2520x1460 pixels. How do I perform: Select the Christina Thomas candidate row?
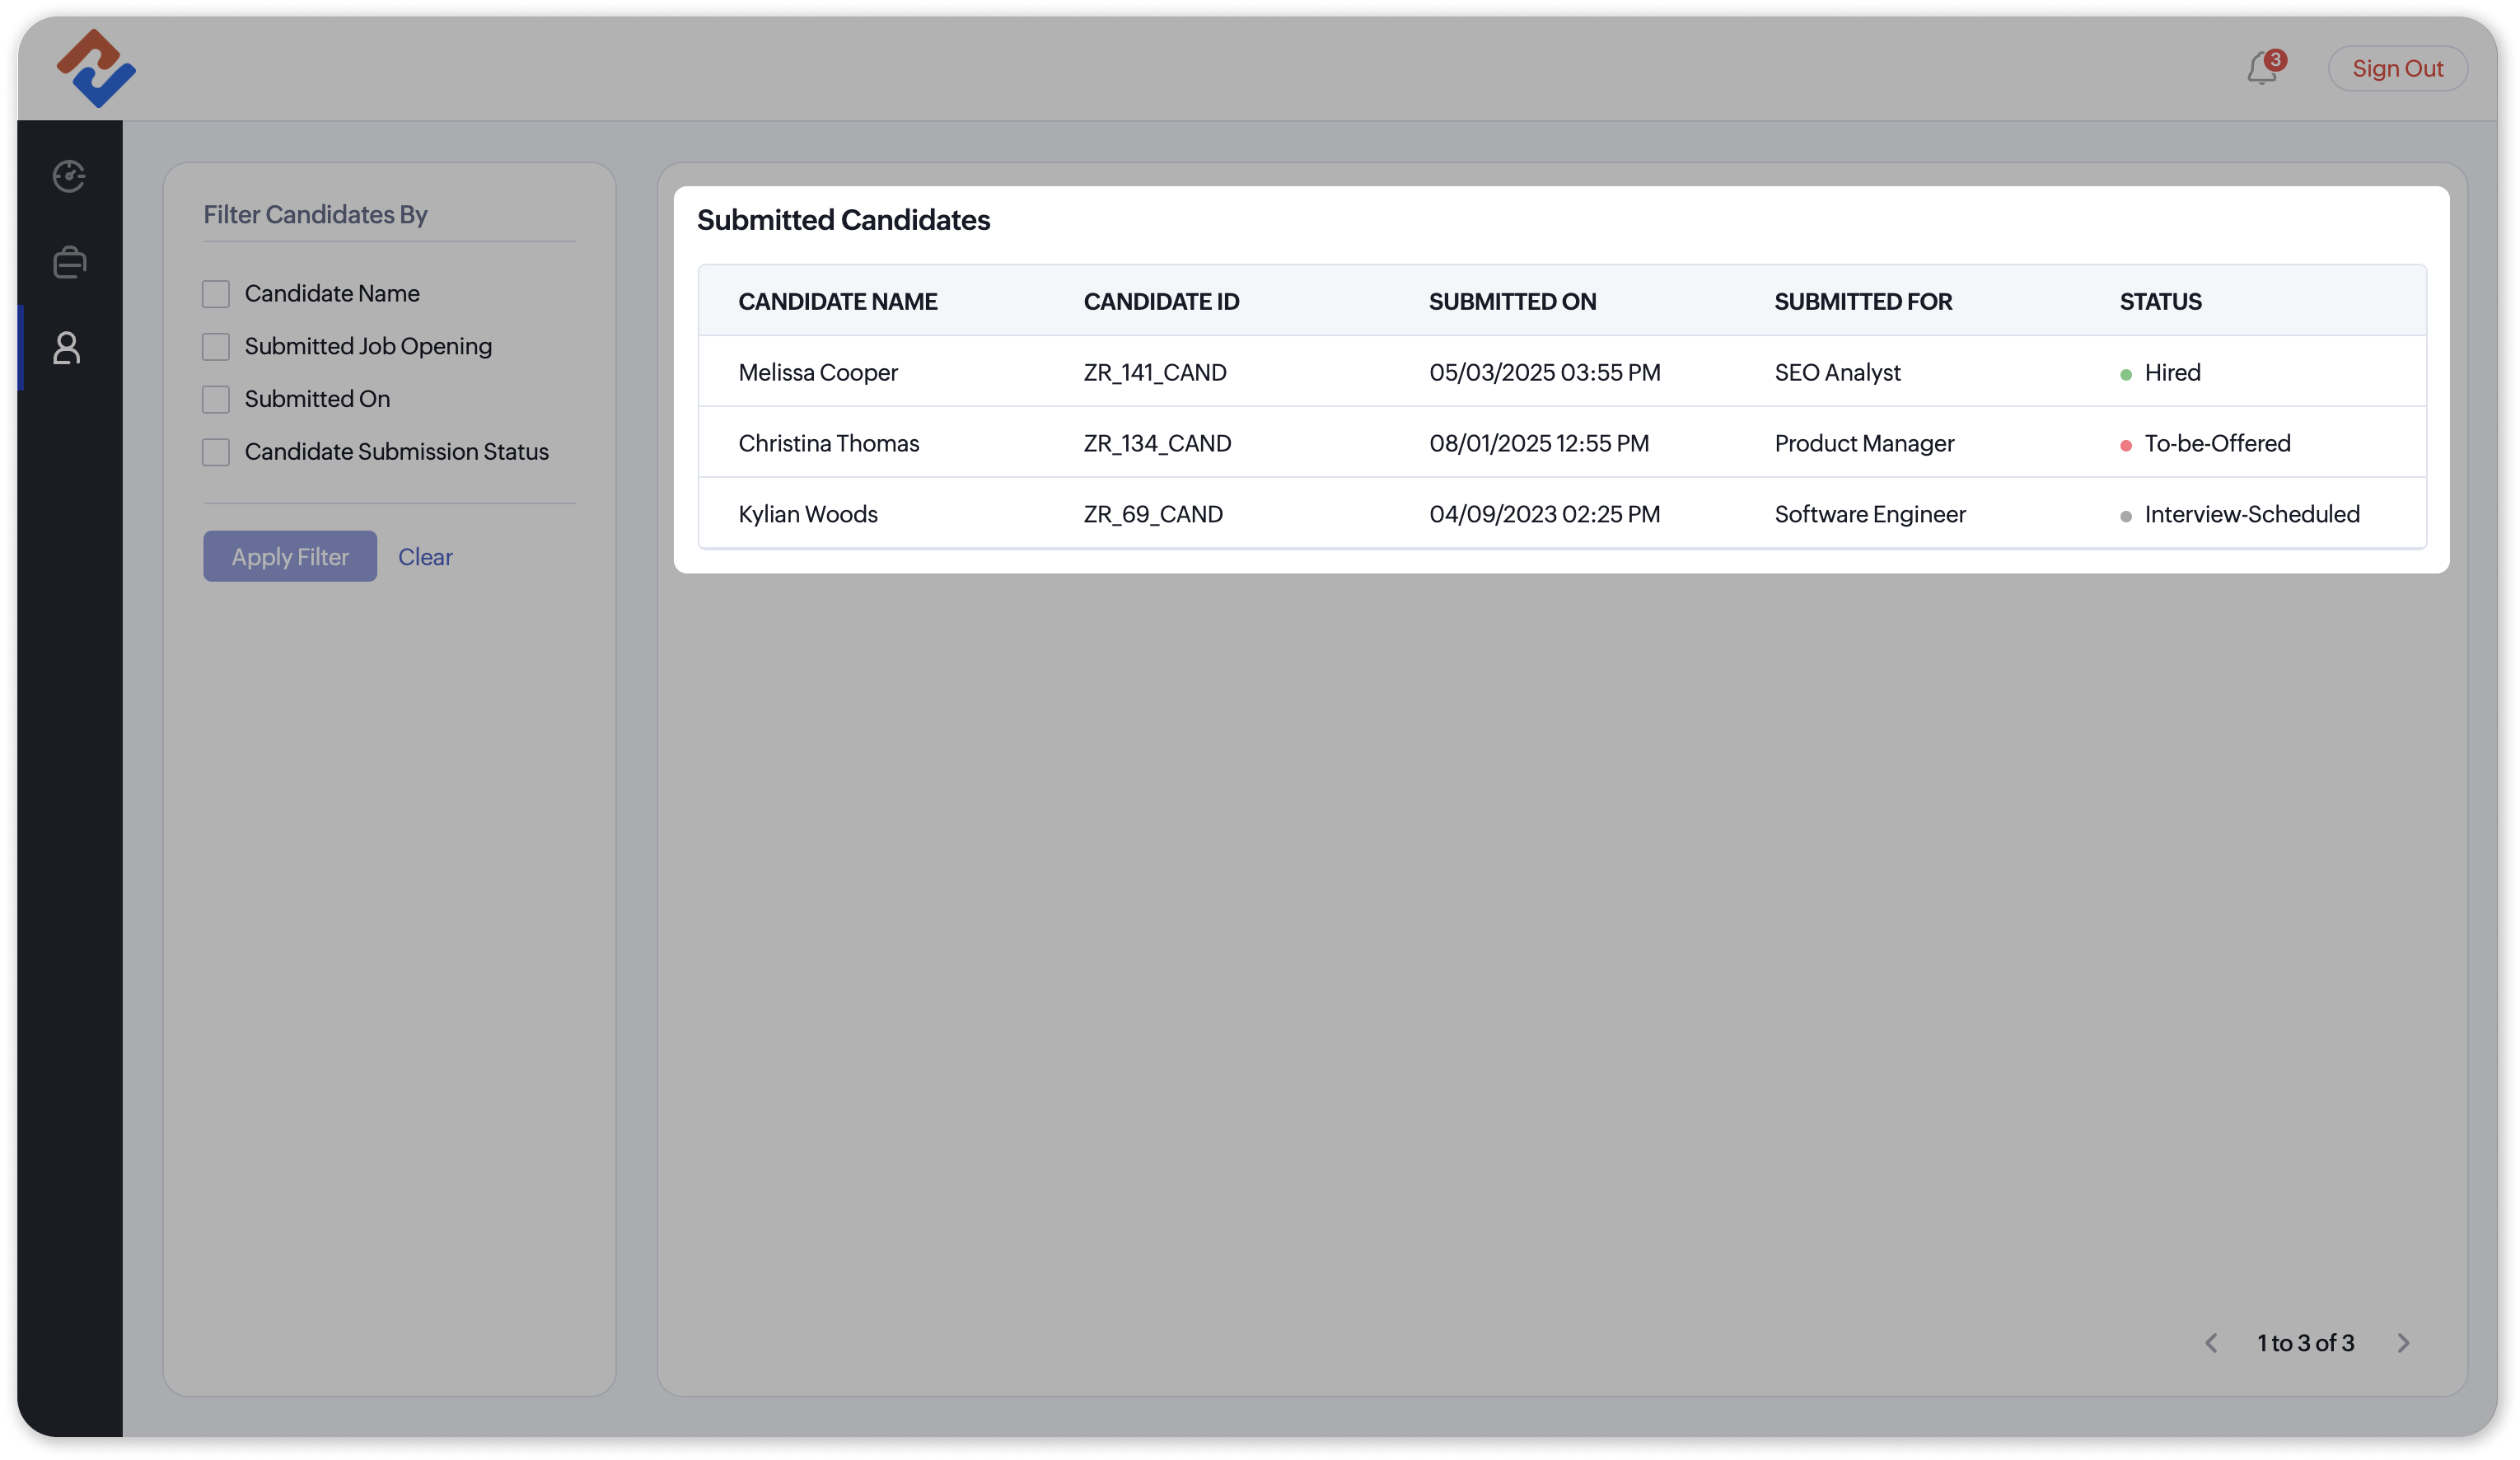828,443
